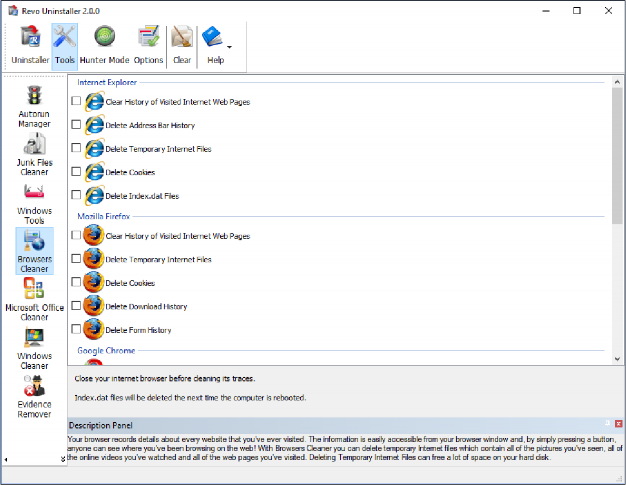Click IE icon beside Delete Address Bar History

95,125
